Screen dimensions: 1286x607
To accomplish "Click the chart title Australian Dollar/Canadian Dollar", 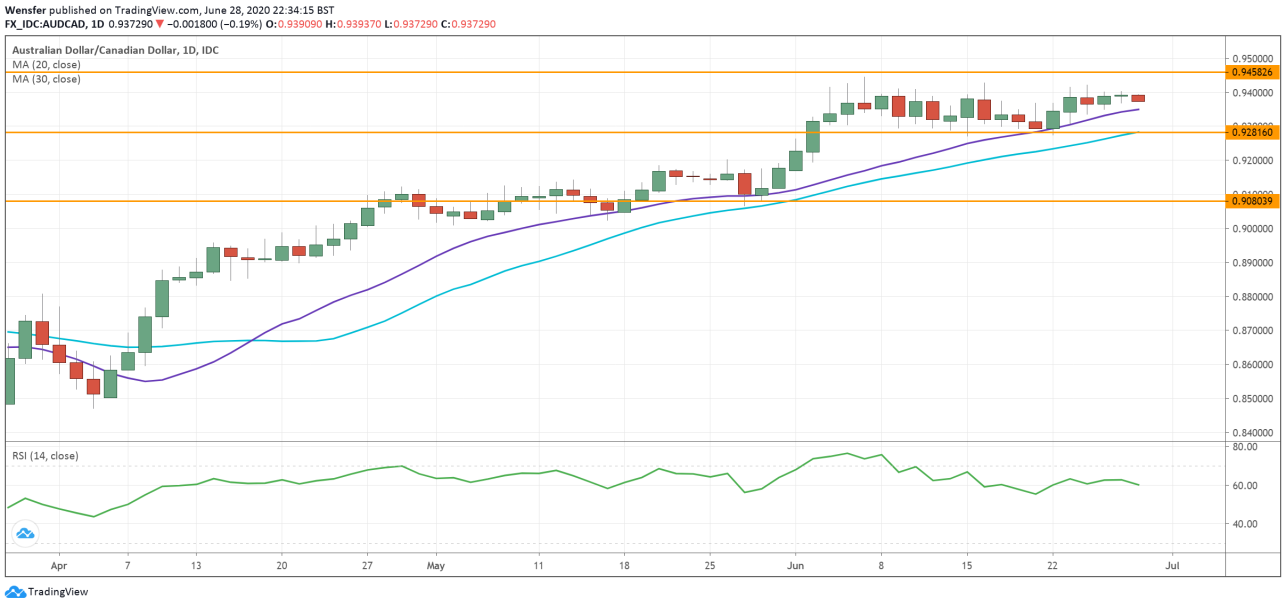I will [101, 48].
